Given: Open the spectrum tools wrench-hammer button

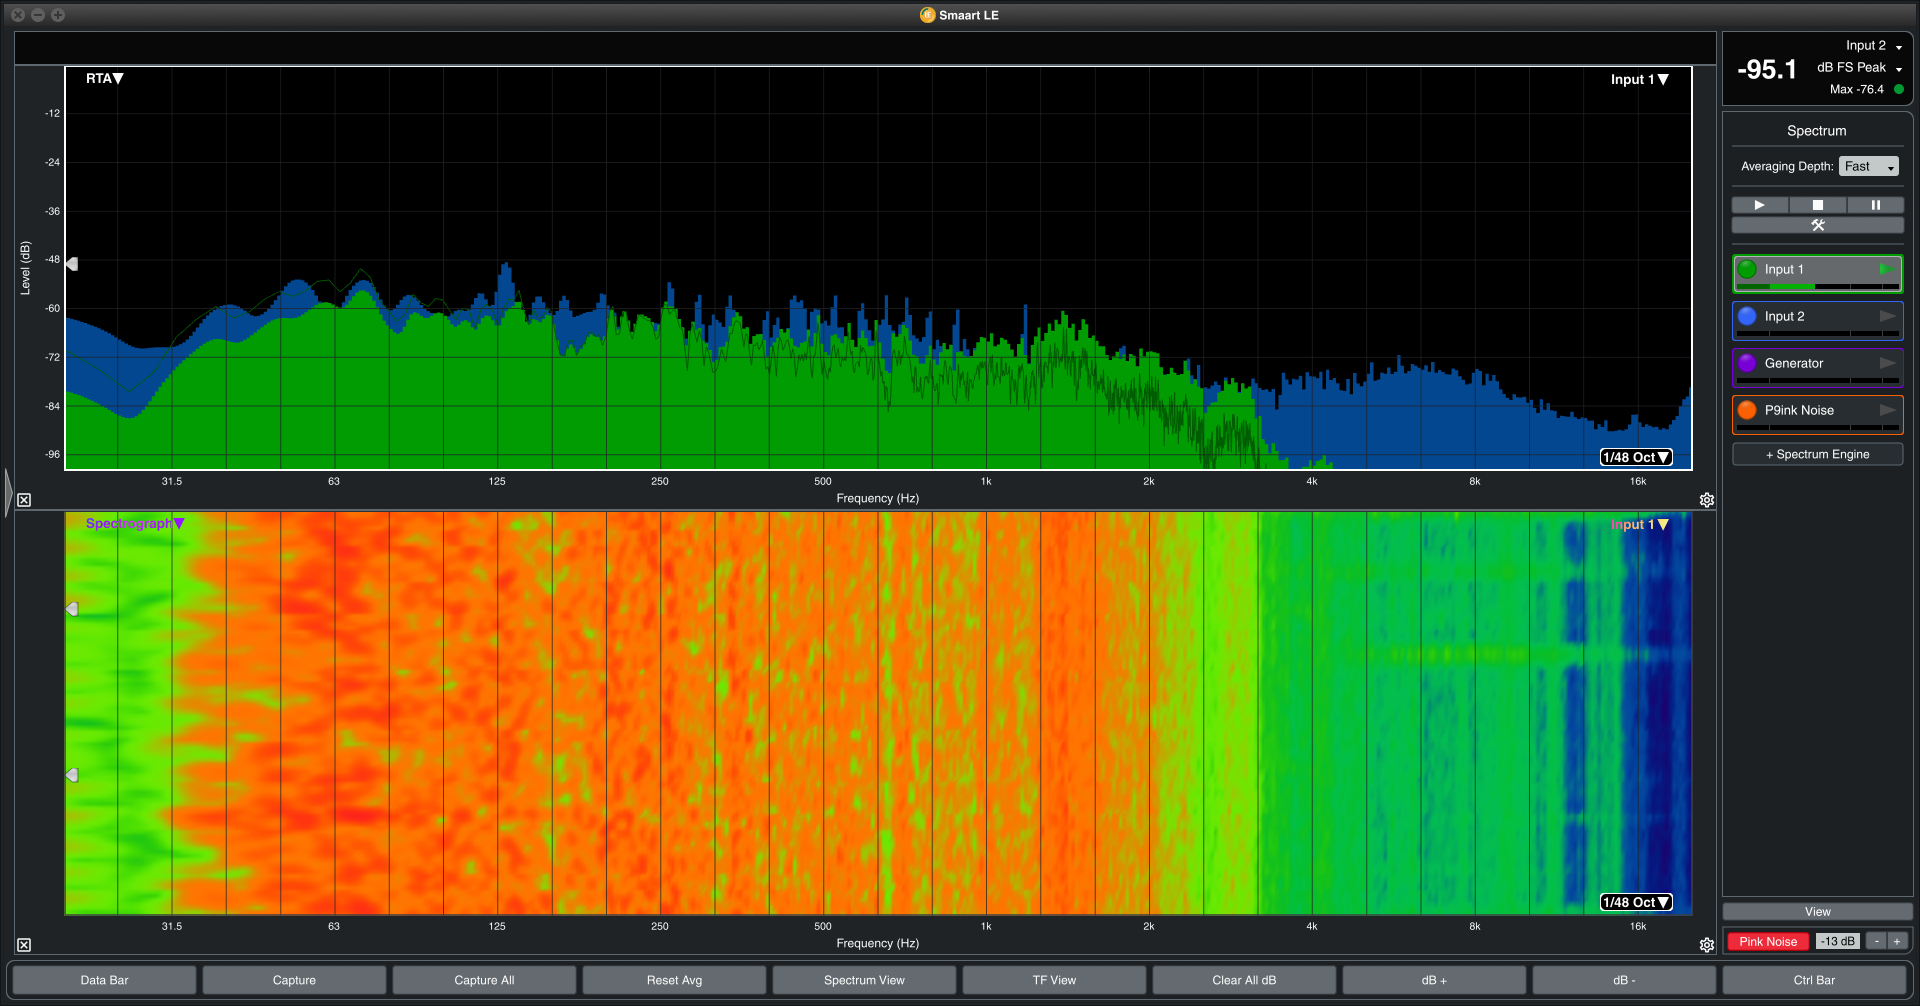Looking at the screenshot, I should (1817, 225).
